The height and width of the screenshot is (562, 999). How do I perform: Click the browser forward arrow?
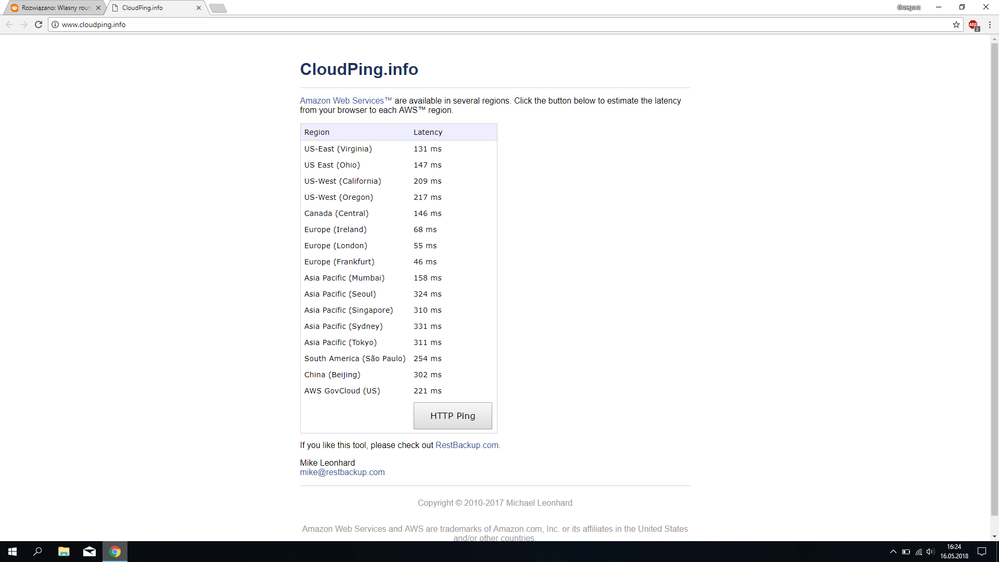click(x=24, y=24)
